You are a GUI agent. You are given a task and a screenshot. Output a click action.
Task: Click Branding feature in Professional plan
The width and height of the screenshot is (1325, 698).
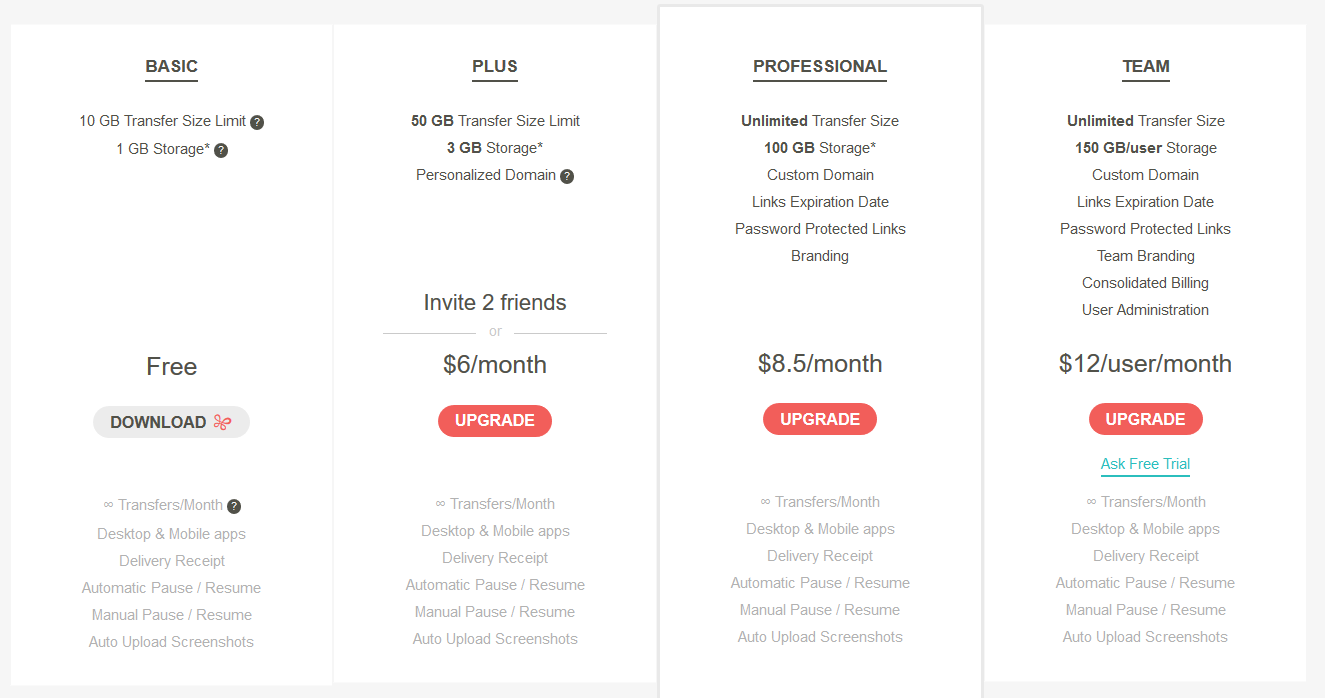click(820, 256)
